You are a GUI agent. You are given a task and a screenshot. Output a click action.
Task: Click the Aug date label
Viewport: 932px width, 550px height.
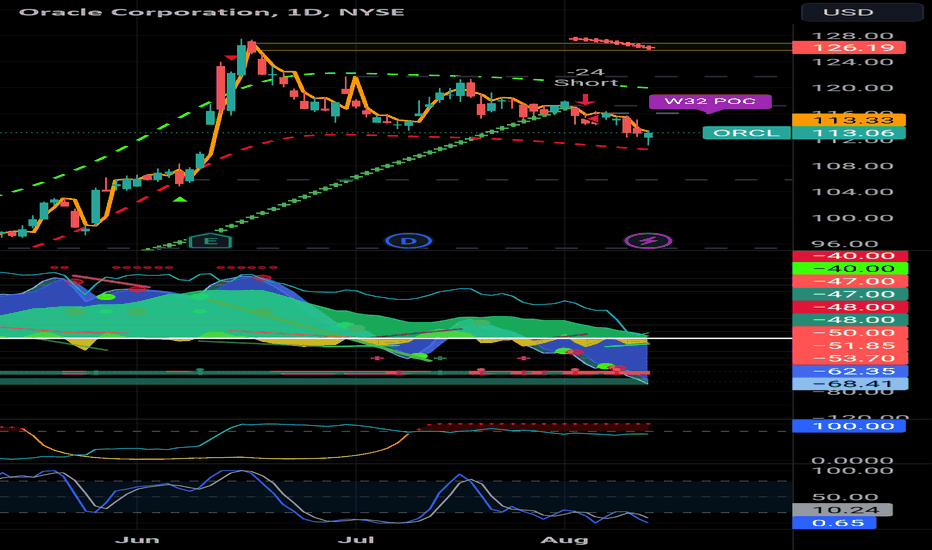[x=565, y=540]
